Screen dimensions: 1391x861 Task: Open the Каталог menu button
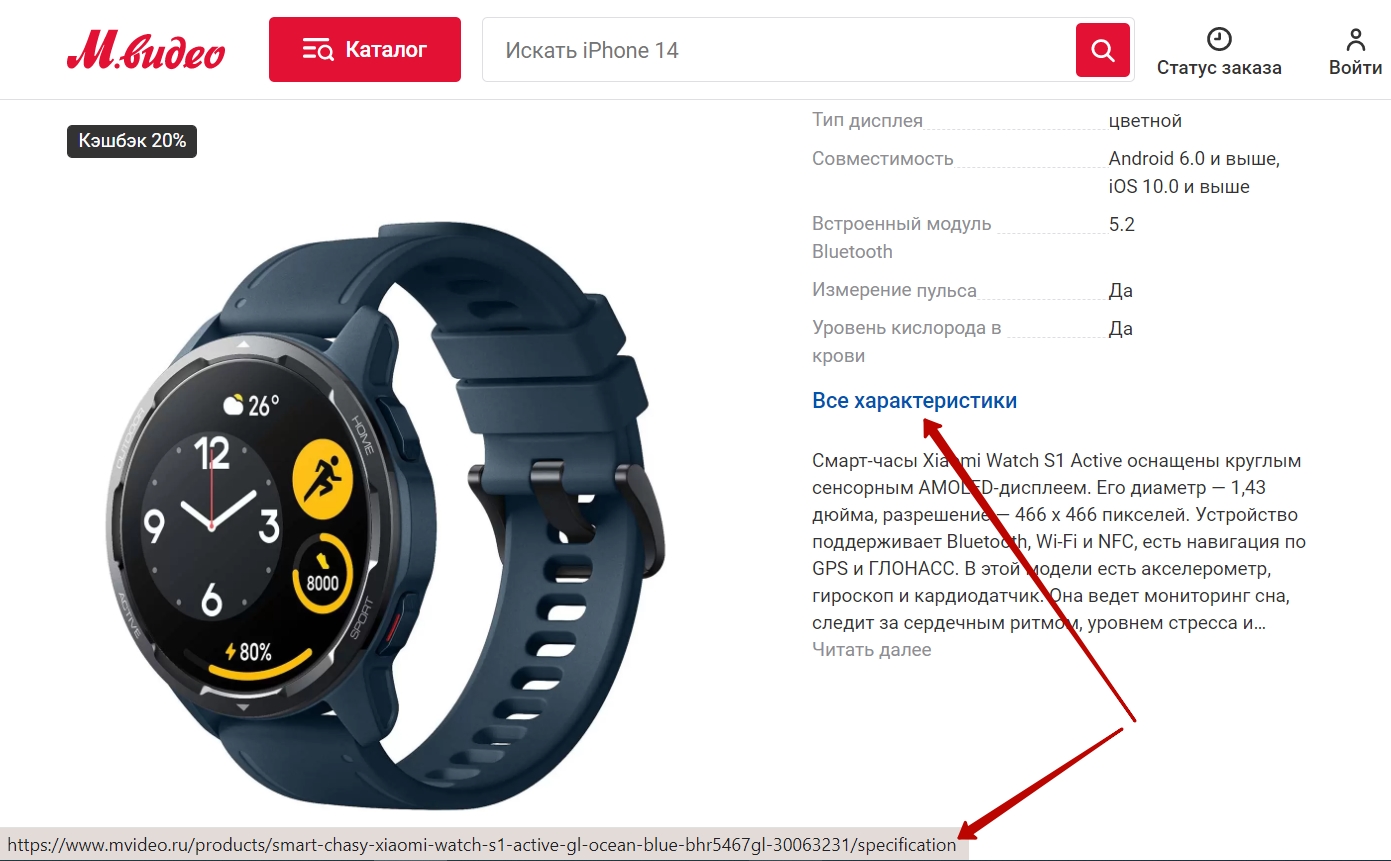[365, 49]
